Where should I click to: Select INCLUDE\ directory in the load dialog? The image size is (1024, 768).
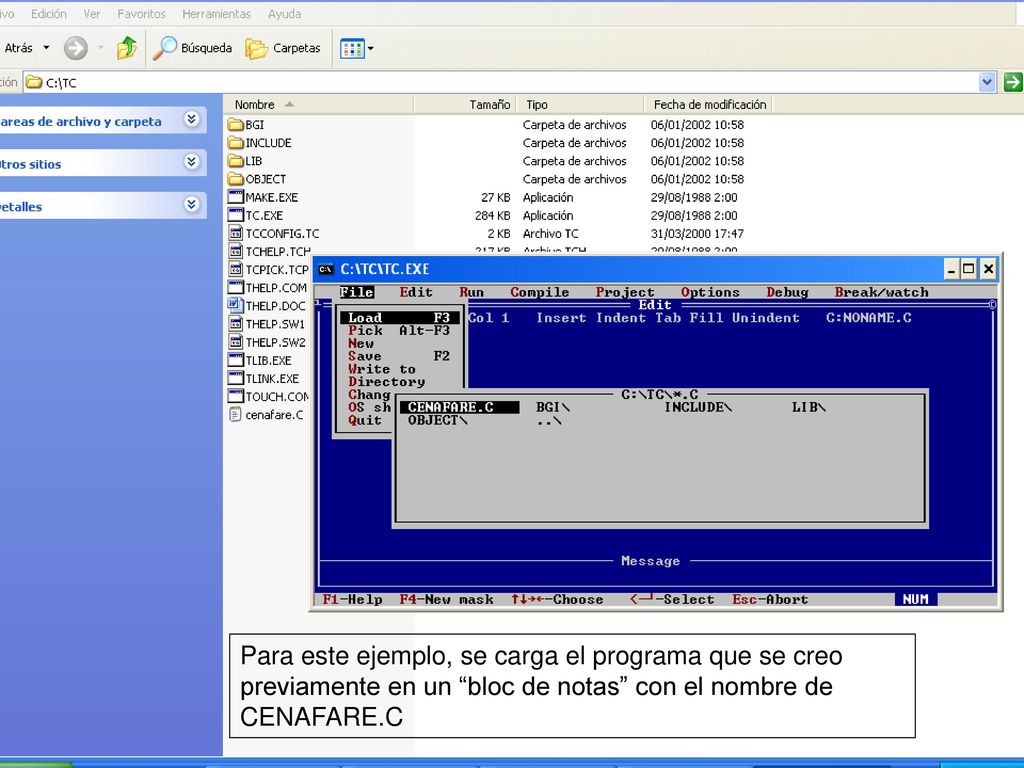point(698,408)
